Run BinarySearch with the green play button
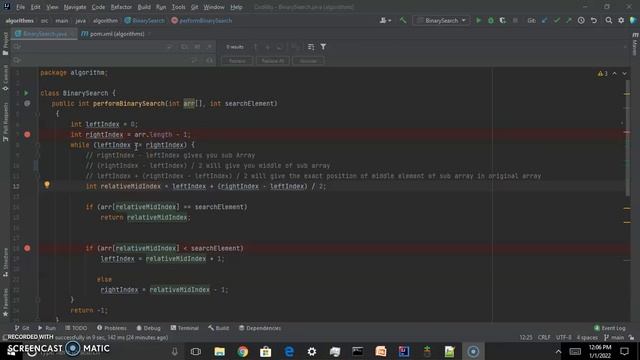The height and width of the screenshot is (360, 640). tap(478, 20)
